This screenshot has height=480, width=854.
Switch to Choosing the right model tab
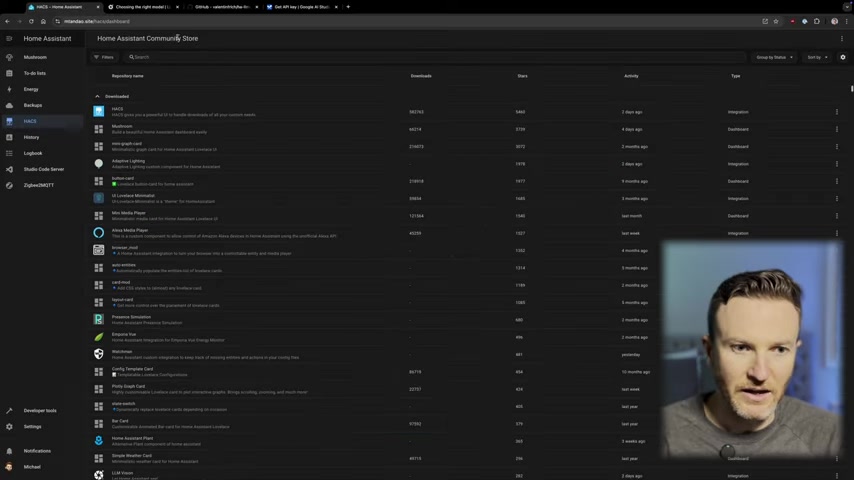click(x=143, y=7)
